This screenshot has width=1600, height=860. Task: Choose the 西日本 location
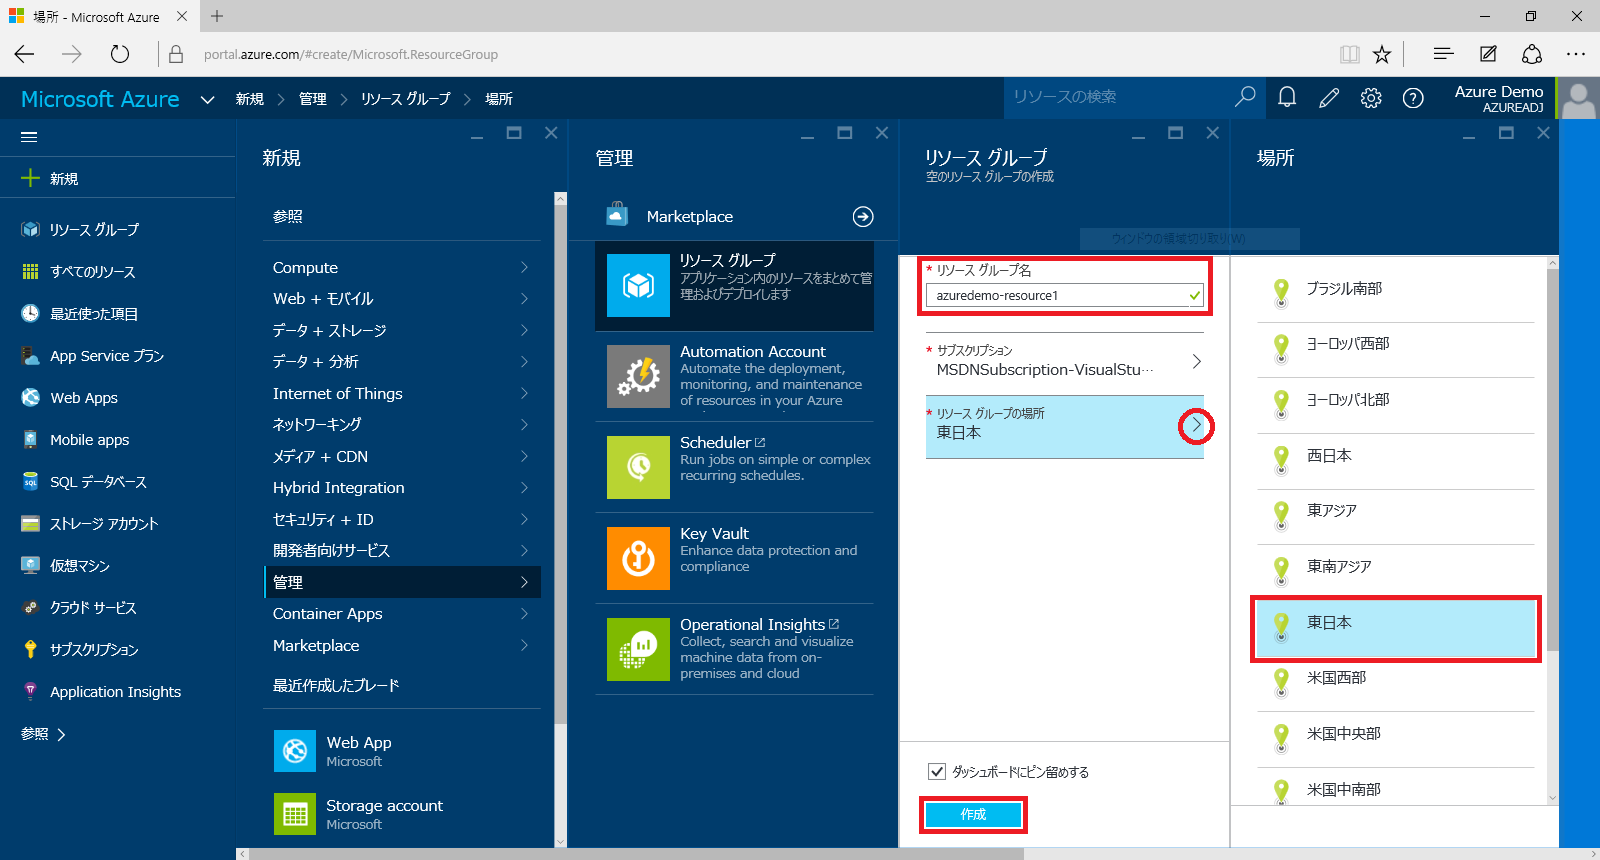[1395, 461]
